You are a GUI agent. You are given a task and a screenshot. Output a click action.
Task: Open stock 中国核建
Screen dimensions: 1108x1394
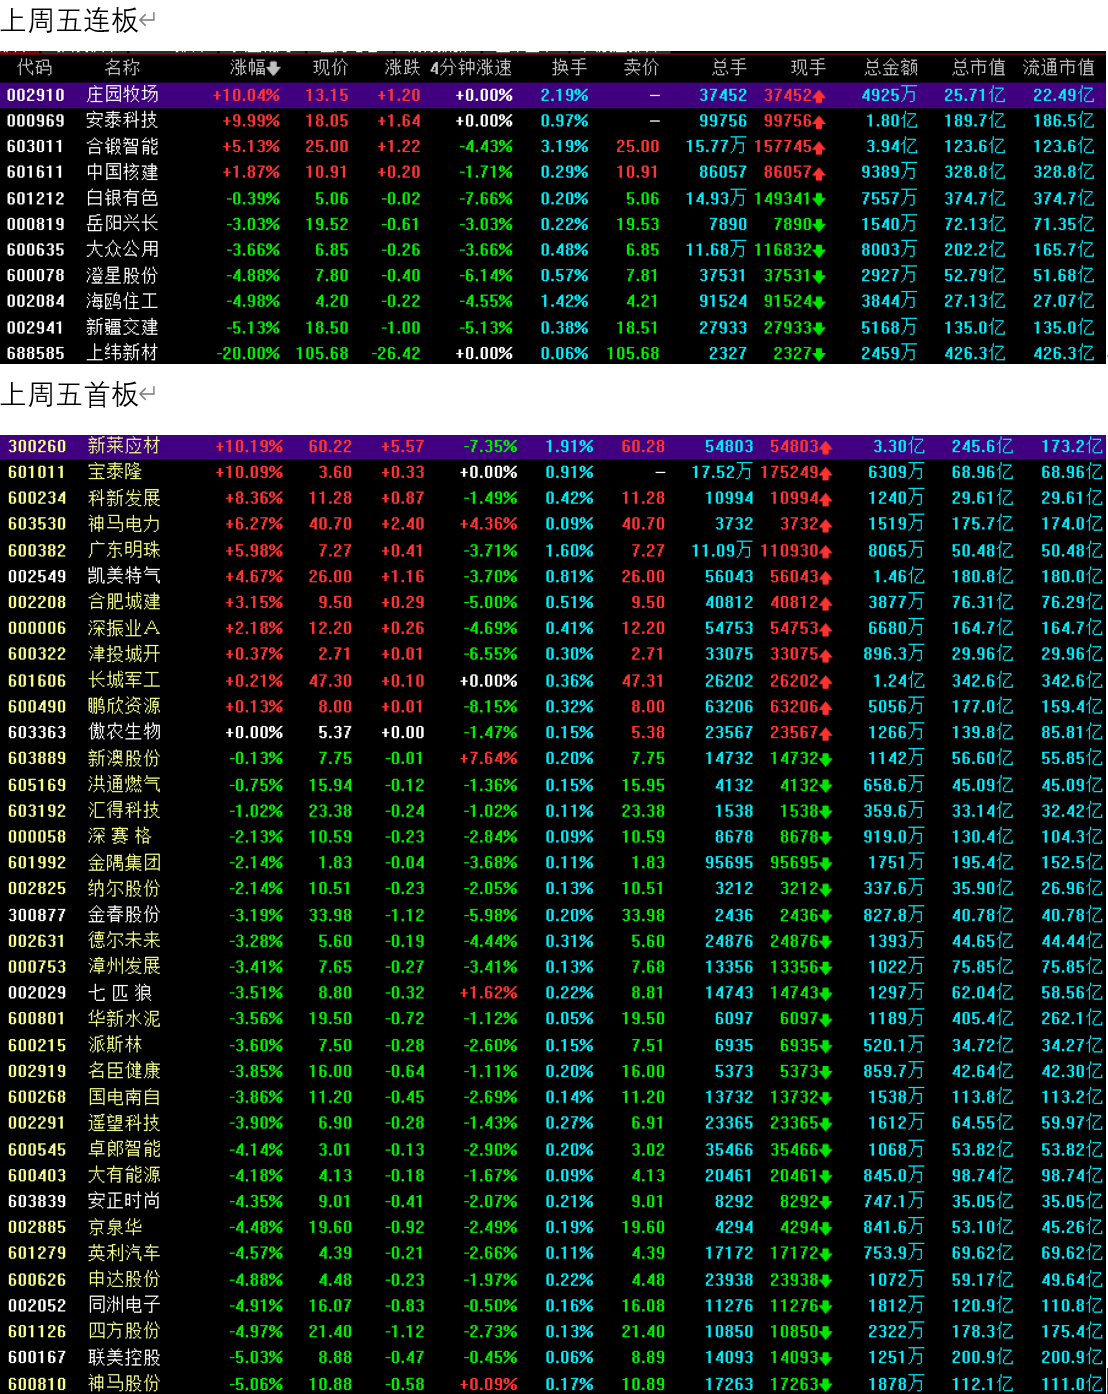122,172
